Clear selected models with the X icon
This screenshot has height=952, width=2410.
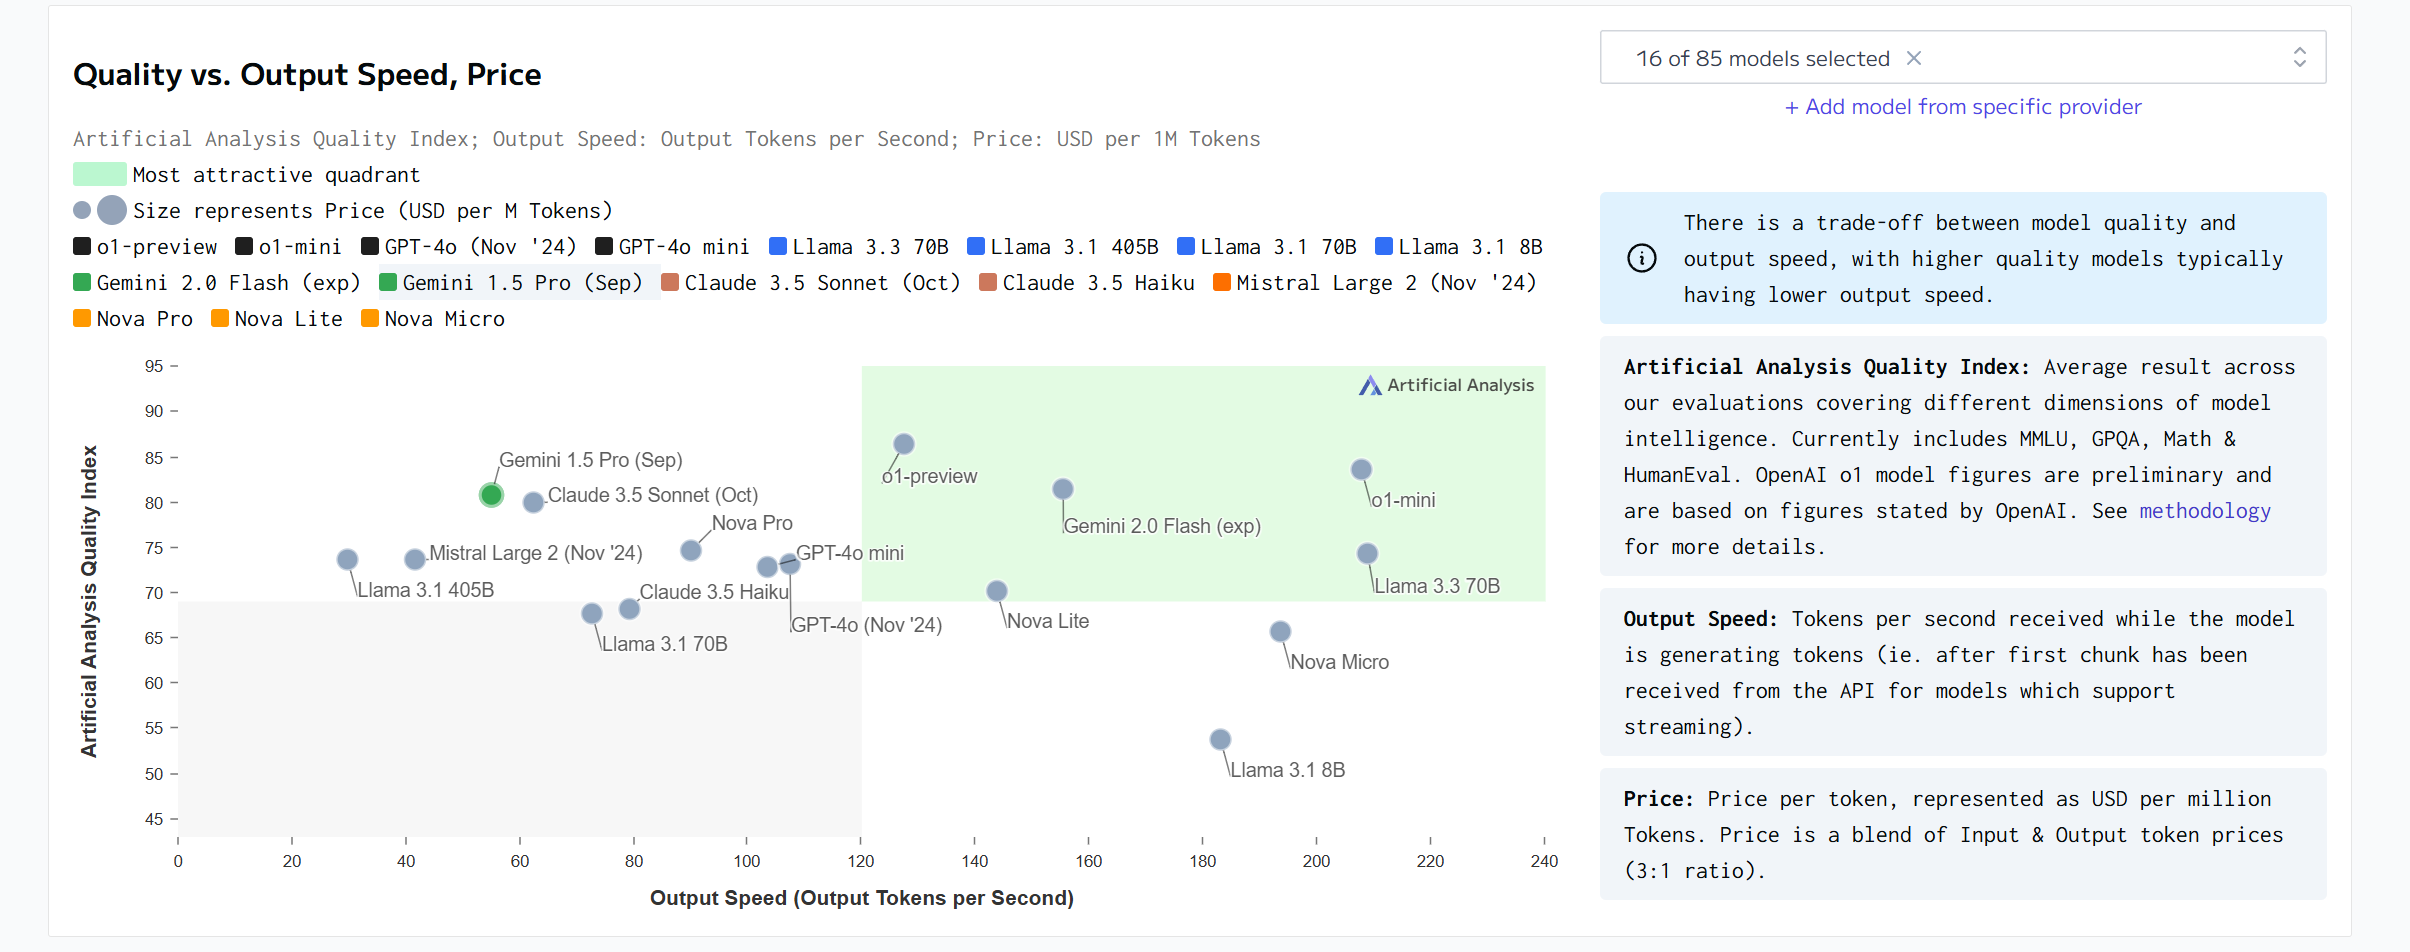[1914, 58]
